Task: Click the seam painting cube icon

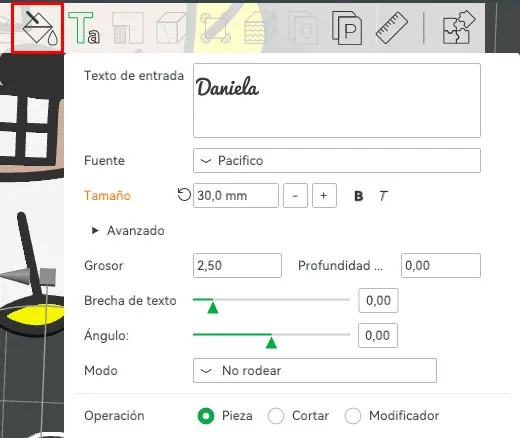Action: click(171, 29)
